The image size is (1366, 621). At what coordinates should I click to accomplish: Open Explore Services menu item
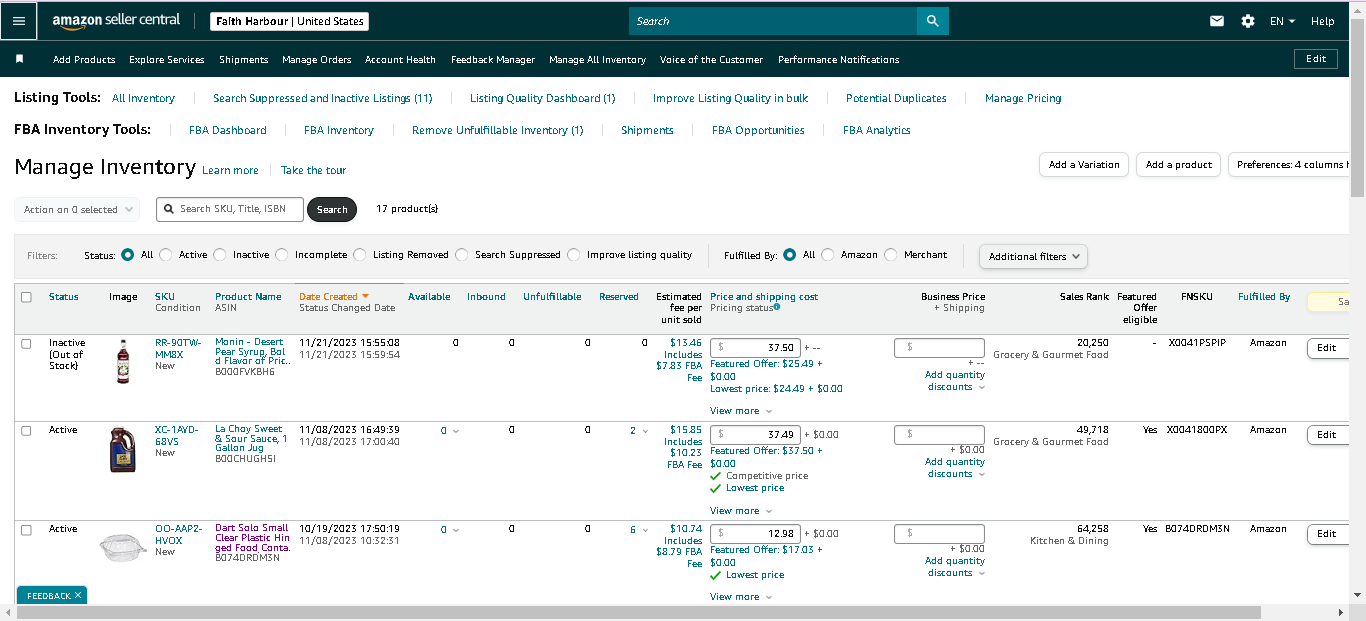point(167,60)
